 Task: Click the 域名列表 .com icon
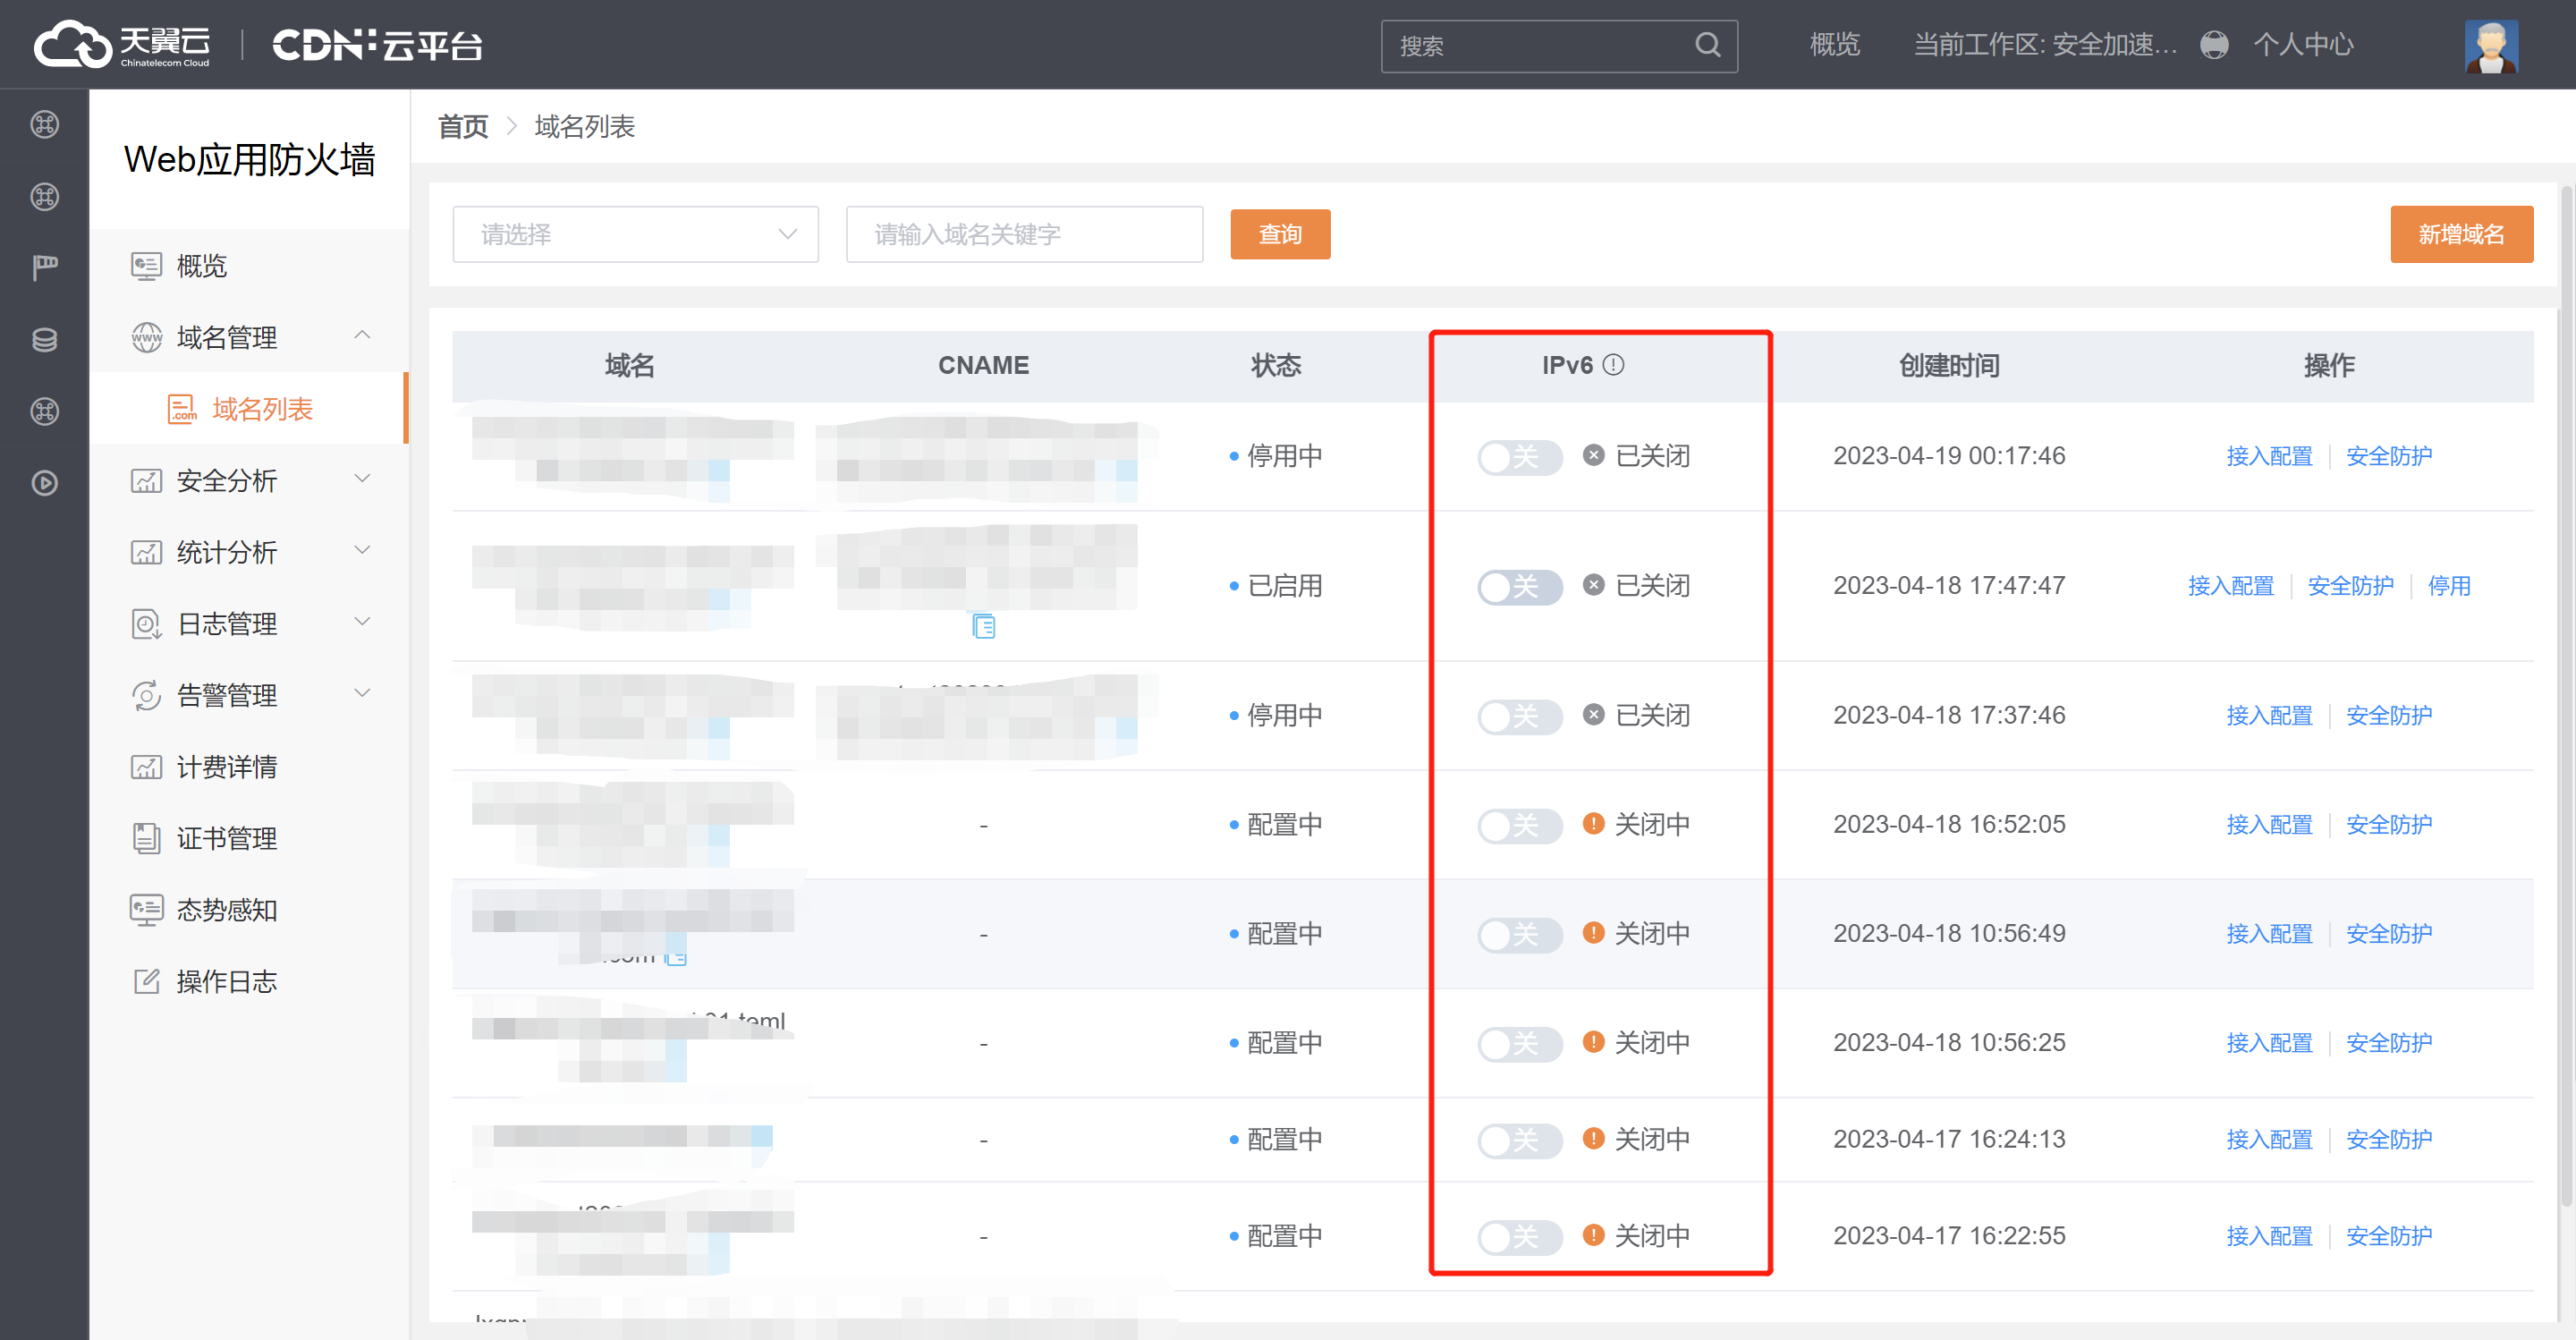tap(182, 409)
